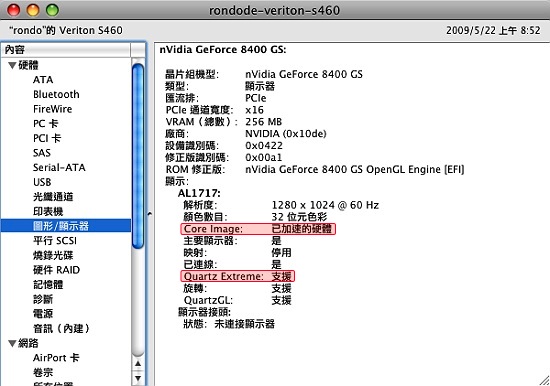This screenshot has width=550, height=386.
Task: Select the highlighted 圖形/顯示器 entry
Action: 66,226
